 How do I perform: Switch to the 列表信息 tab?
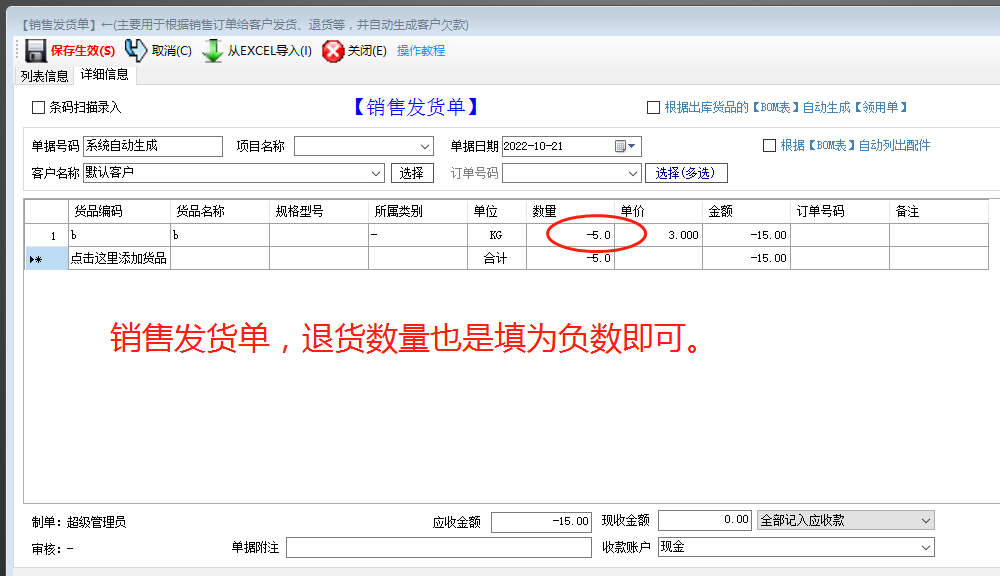(42, 74)
